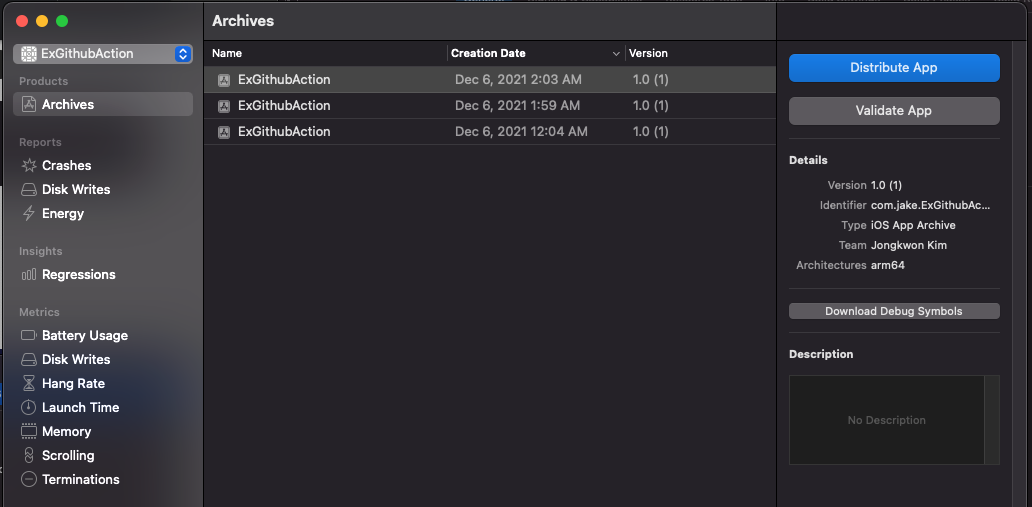
Task: Click the green zoom window button
Action: point(62,21)
